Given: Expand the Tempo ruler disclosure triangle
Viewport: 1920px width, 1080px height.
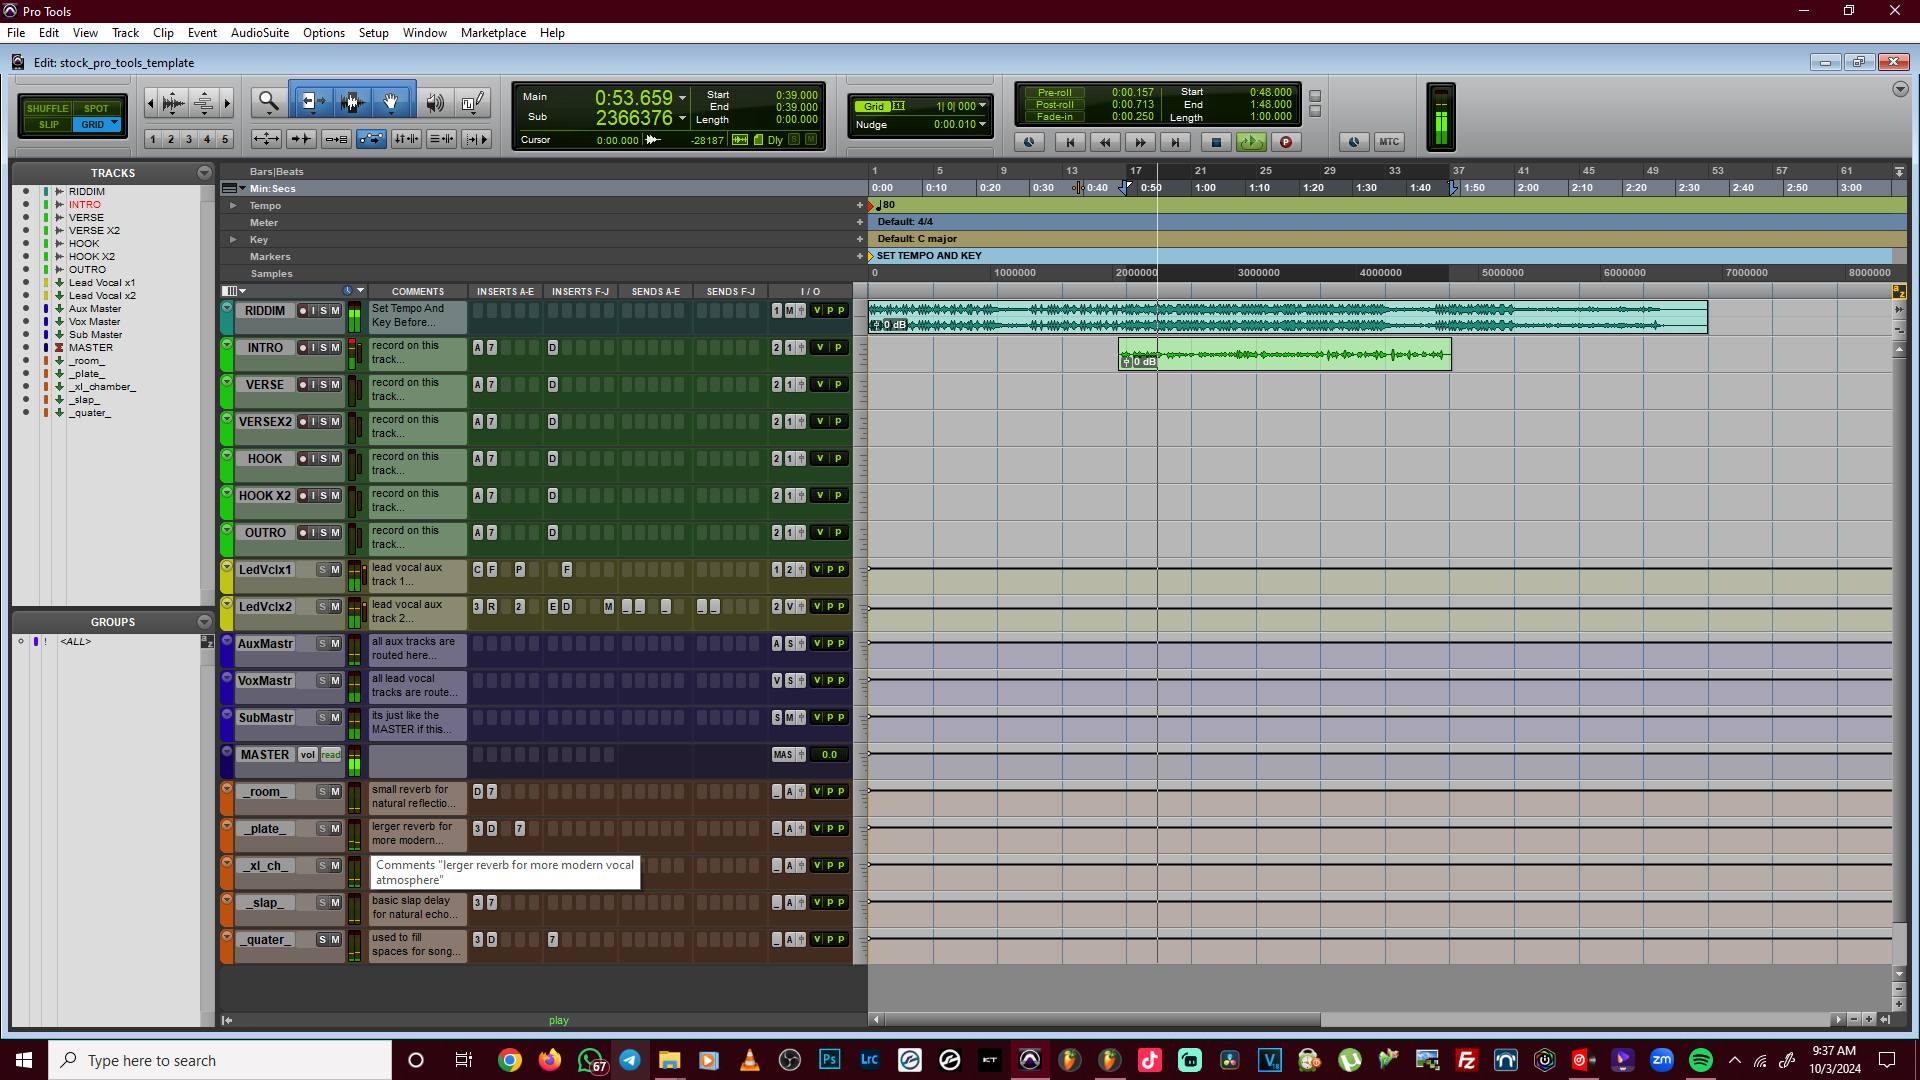Looking at the screenshot, I should [233, 206].
